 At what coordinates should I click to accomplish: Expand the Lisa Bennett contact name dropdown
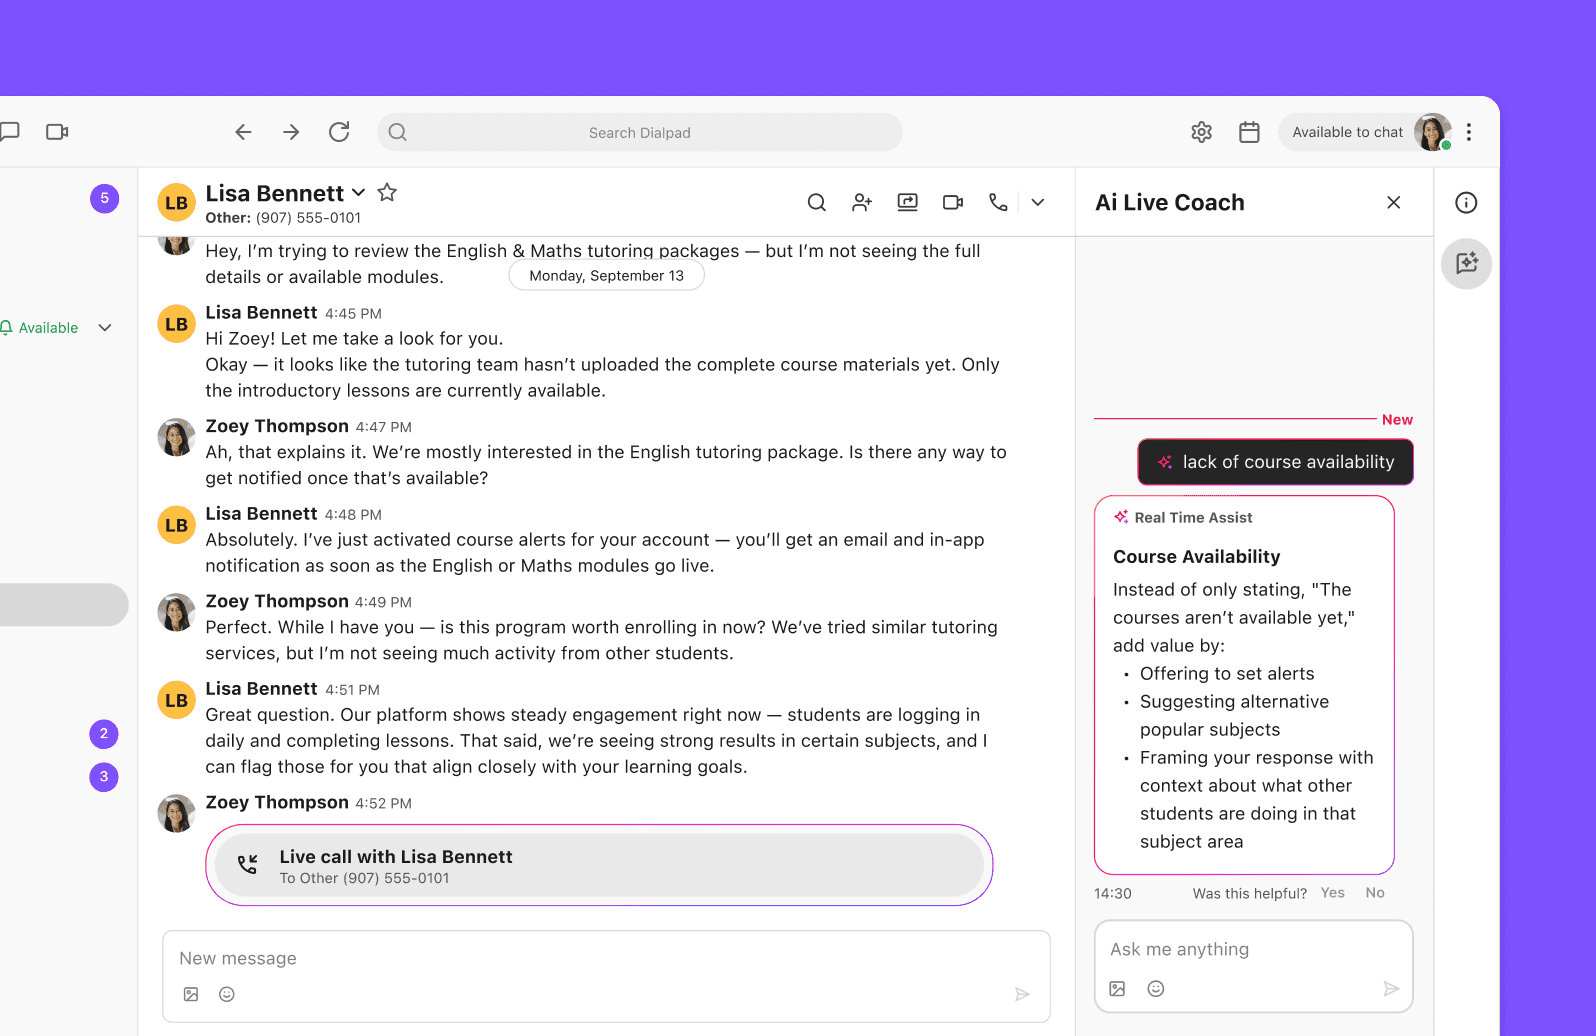[x=358, y=193]
